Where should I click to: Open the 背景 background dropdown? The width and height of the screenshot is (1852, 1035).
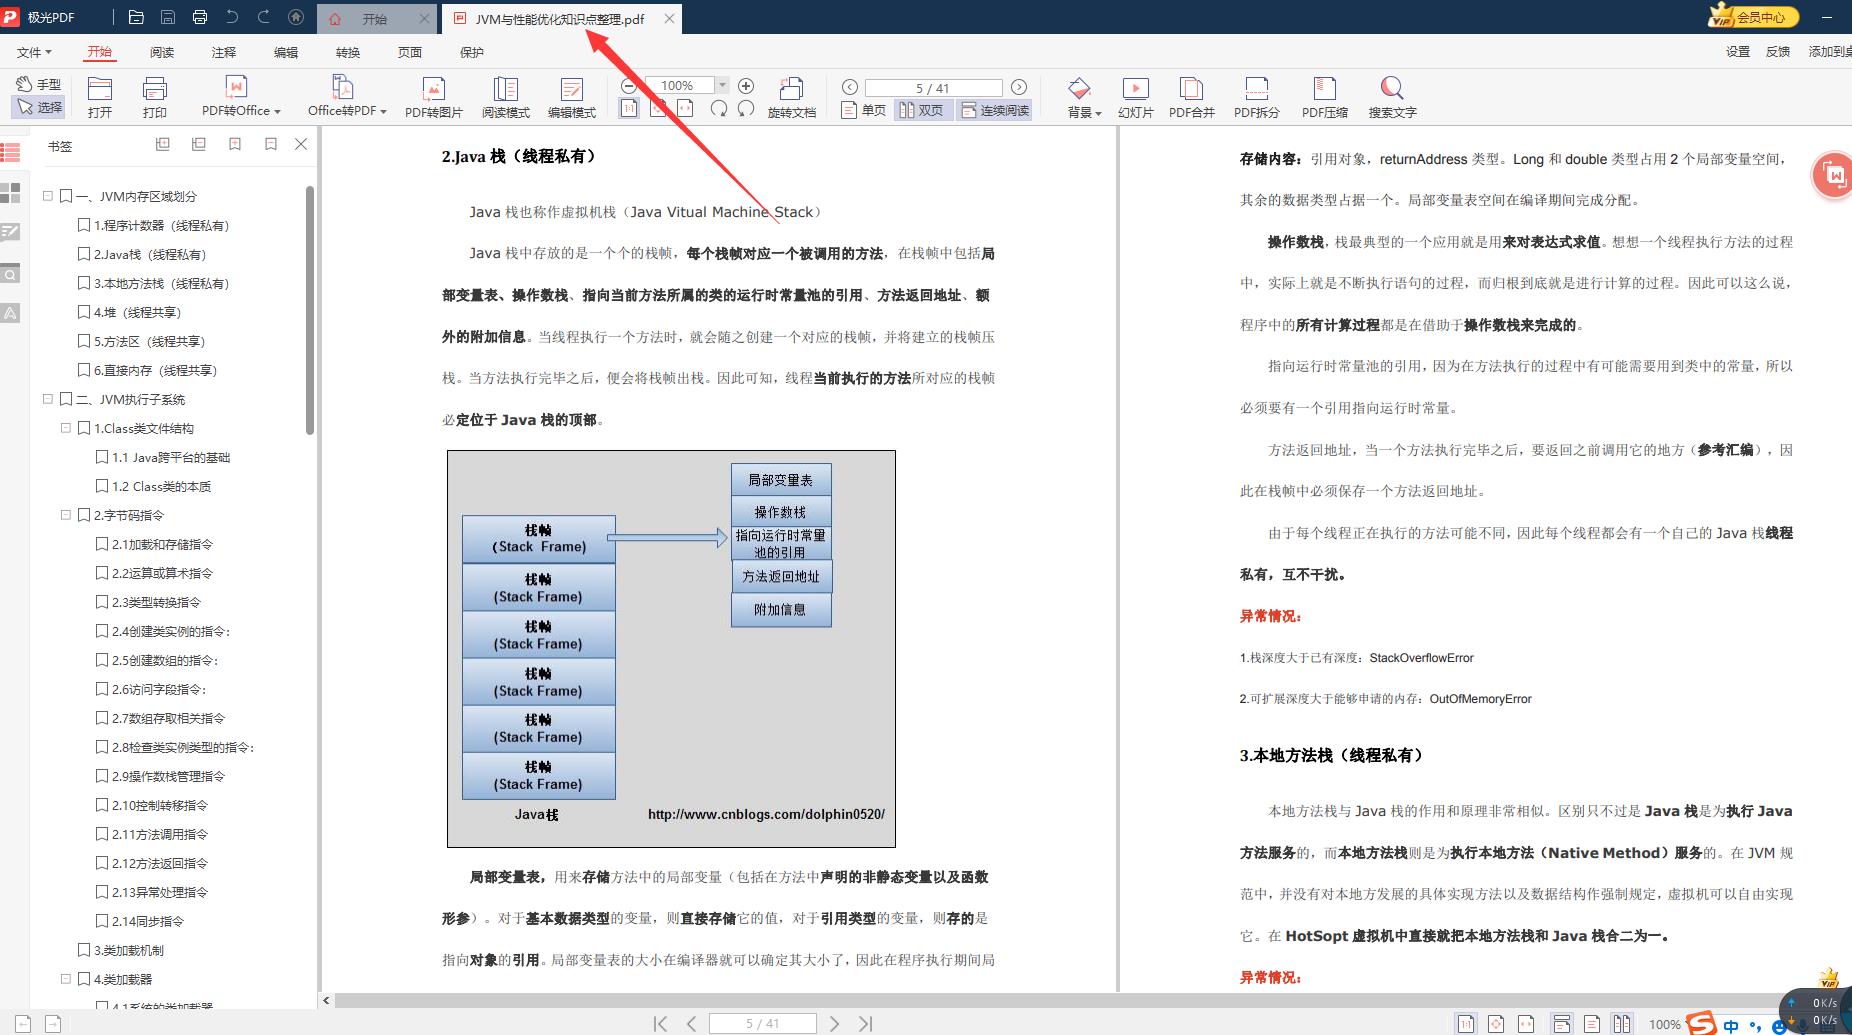[1084, 97]
